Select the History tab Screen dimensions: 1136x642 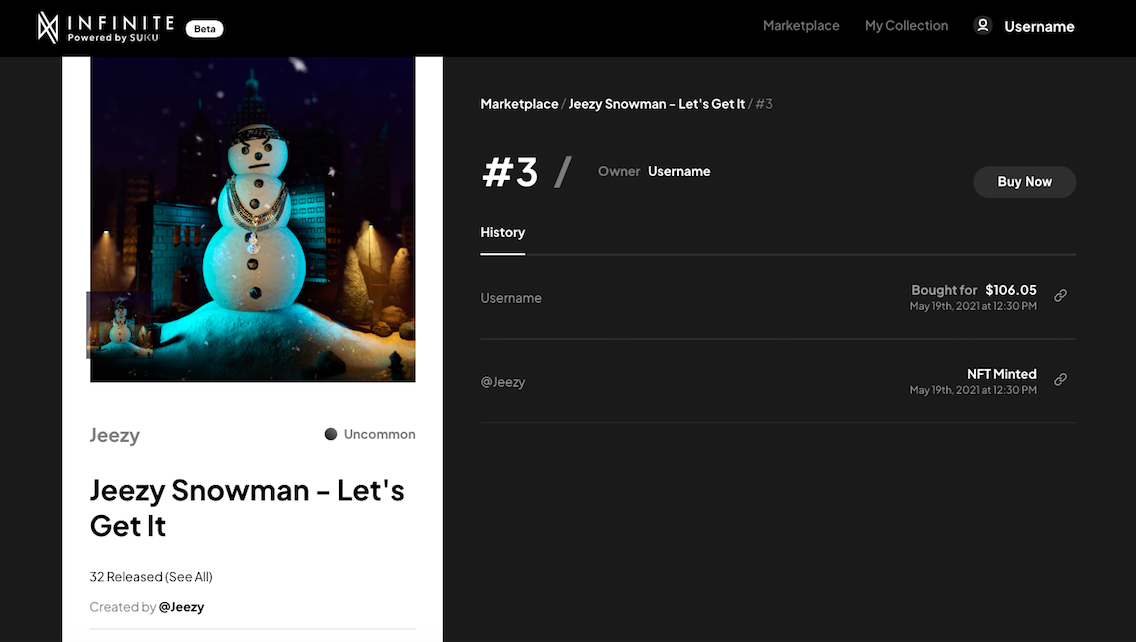pyautogui.click(x=503, y=233)
